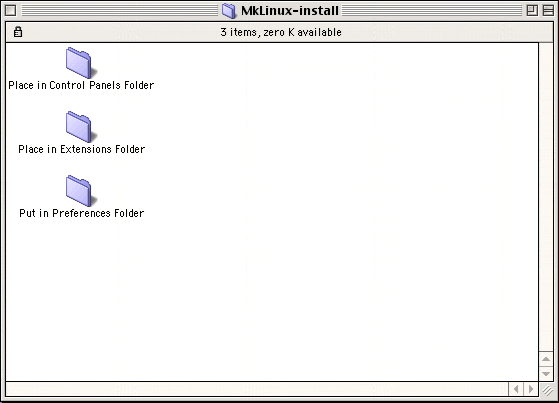Click the vertical scrollbar up arrow

pos(546,359)
